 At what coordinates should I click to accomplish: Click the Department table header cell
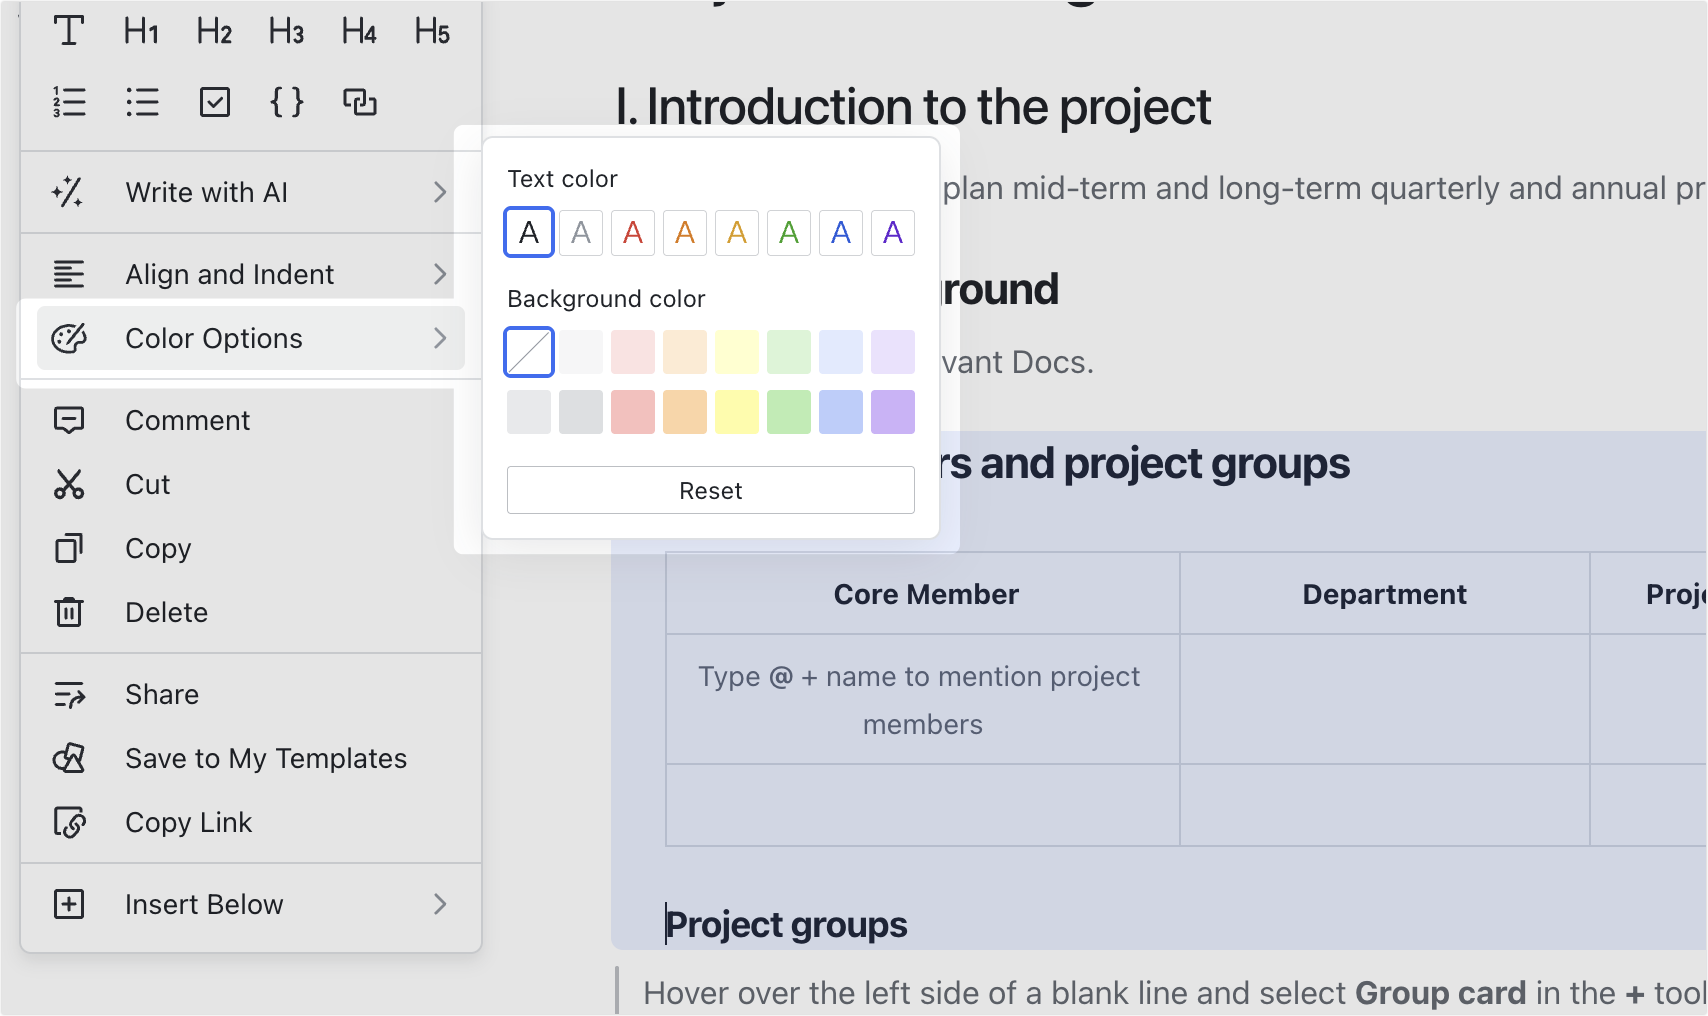tap(1385, 594)
